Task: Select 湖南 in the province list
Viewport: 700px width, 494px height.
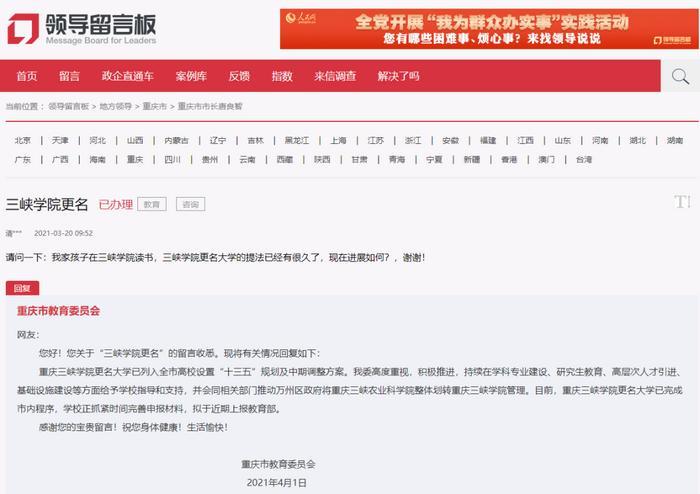Action: [674, 141]
